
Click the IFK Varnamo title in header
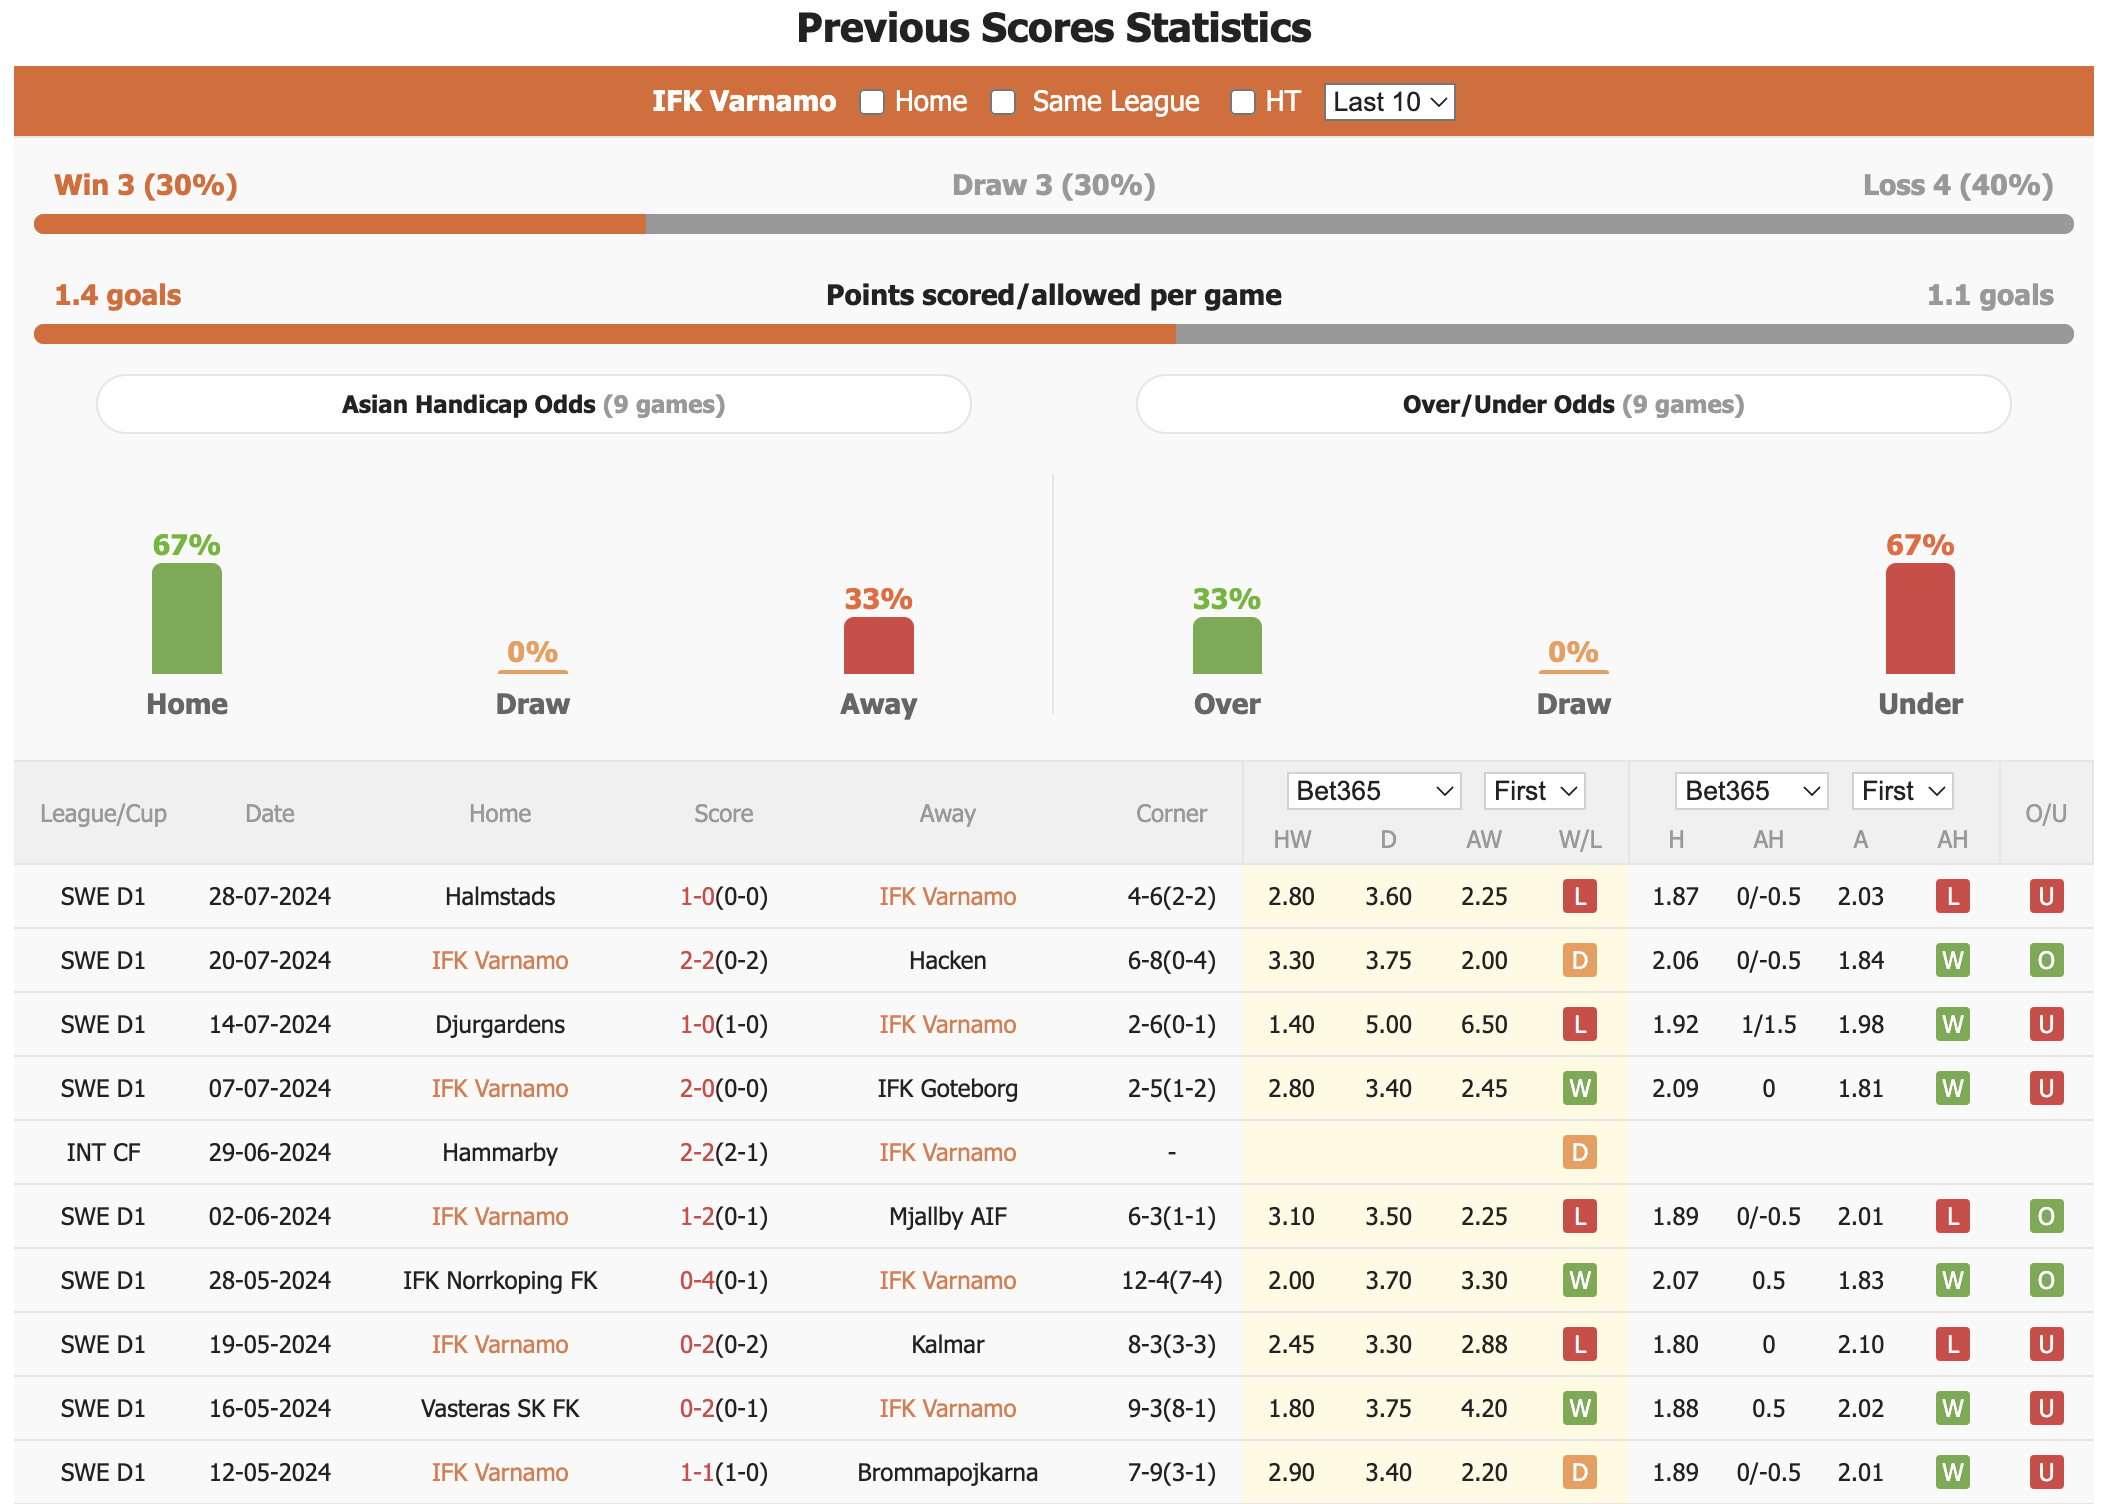(x=744, y=102)
